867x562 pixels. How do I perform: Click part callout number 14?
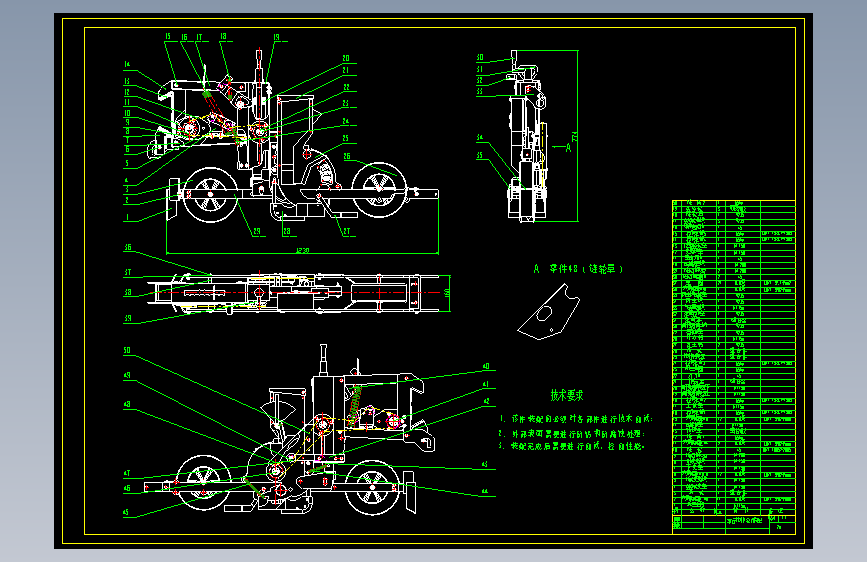pos(127,65)
